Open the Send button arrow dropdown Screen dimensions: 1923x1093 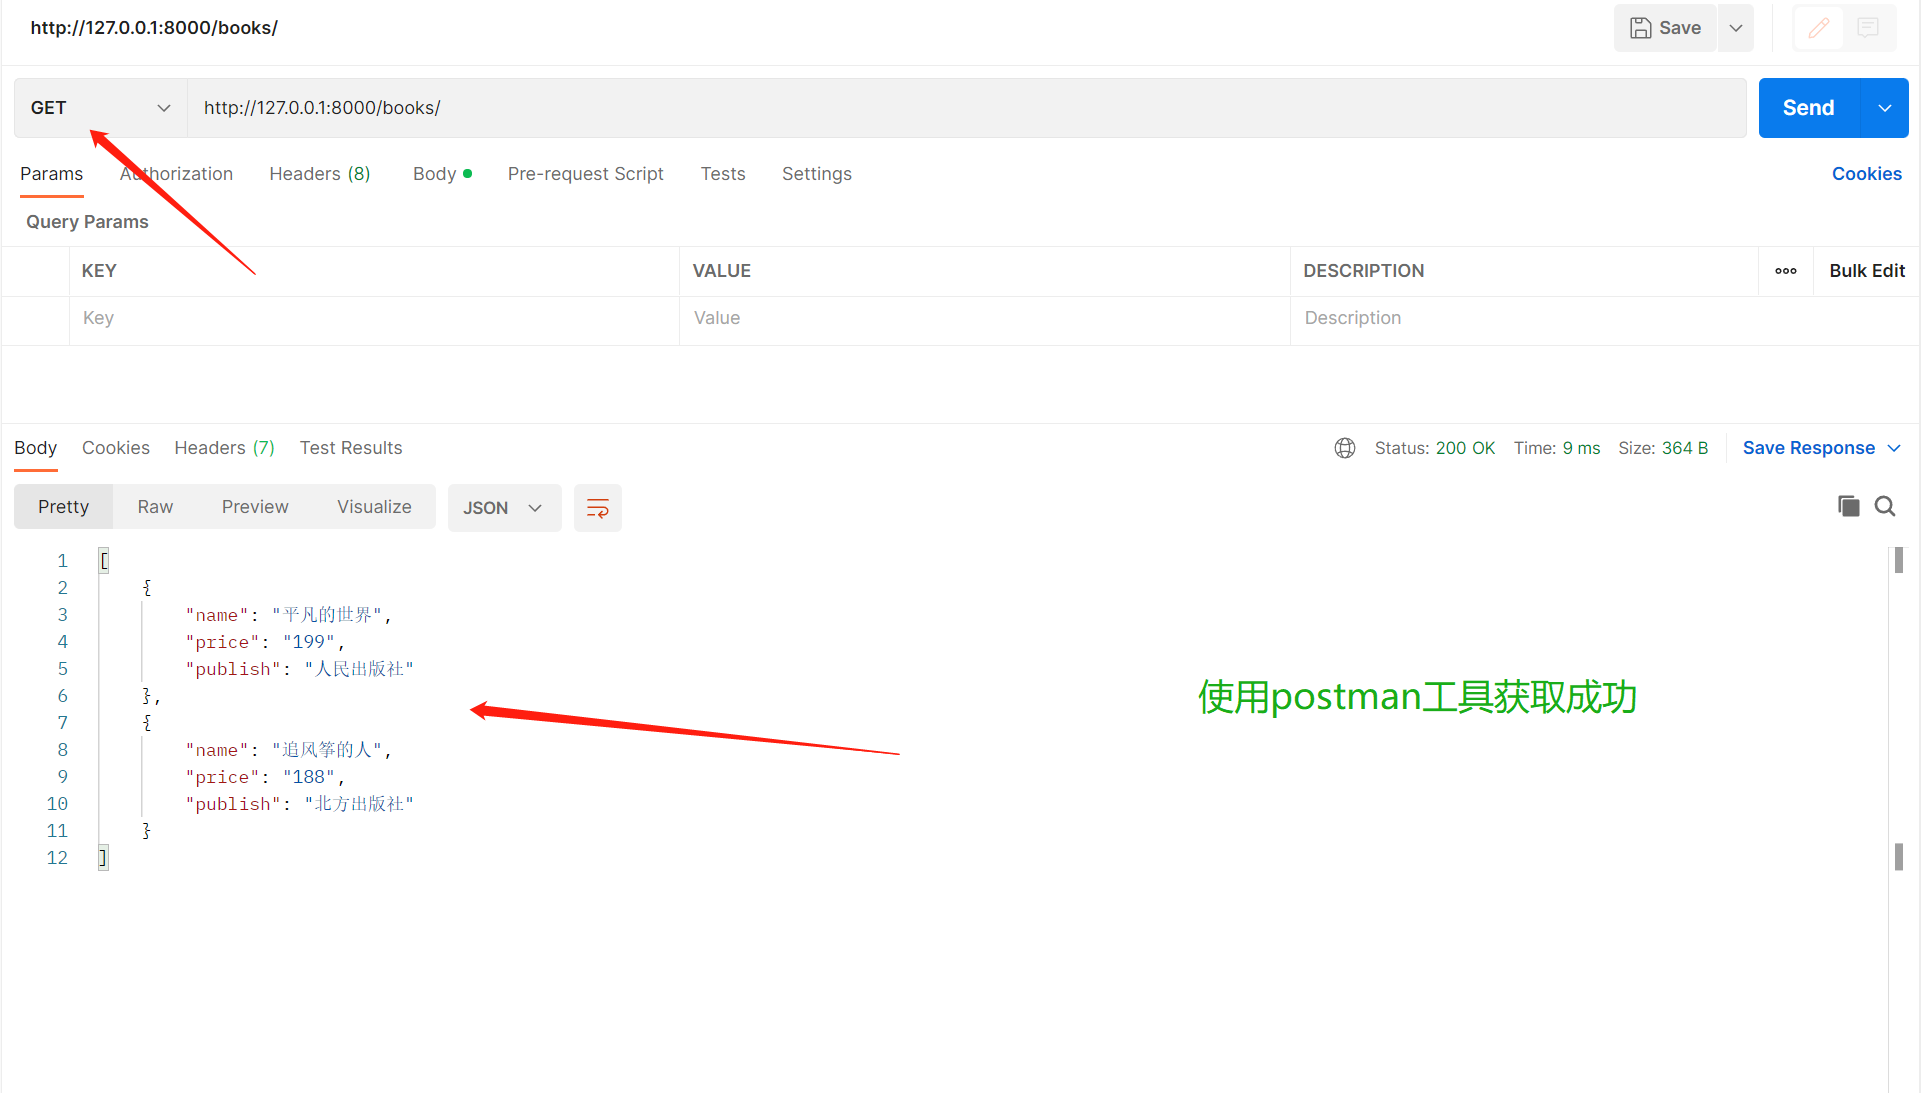tap(1884, 108)
